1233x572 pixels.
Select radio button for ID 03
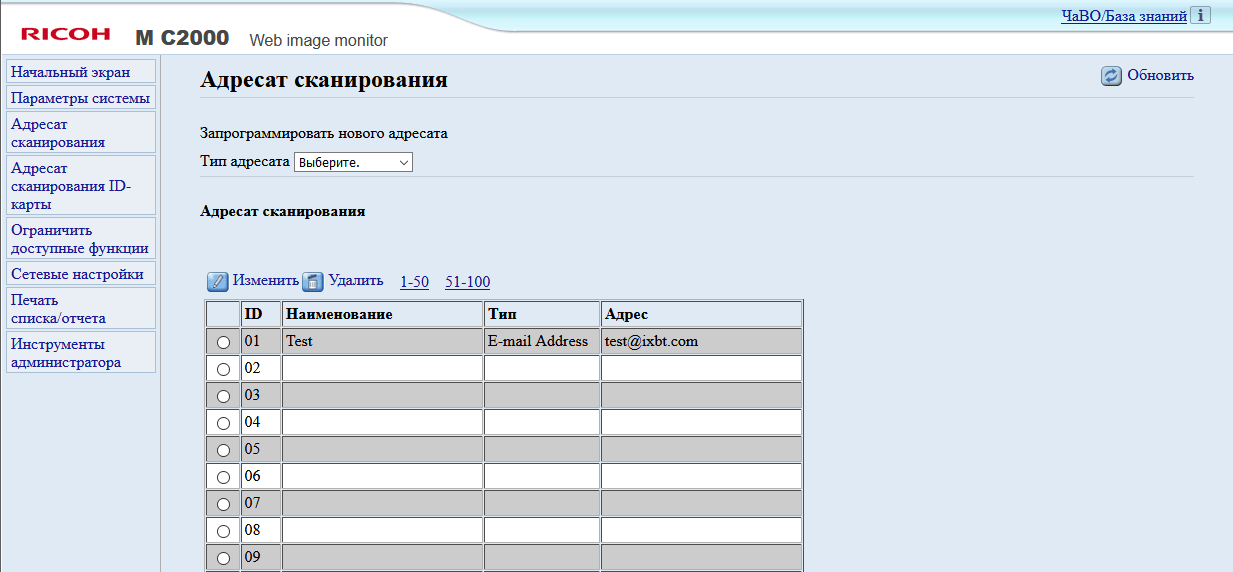tap(223, 396)
